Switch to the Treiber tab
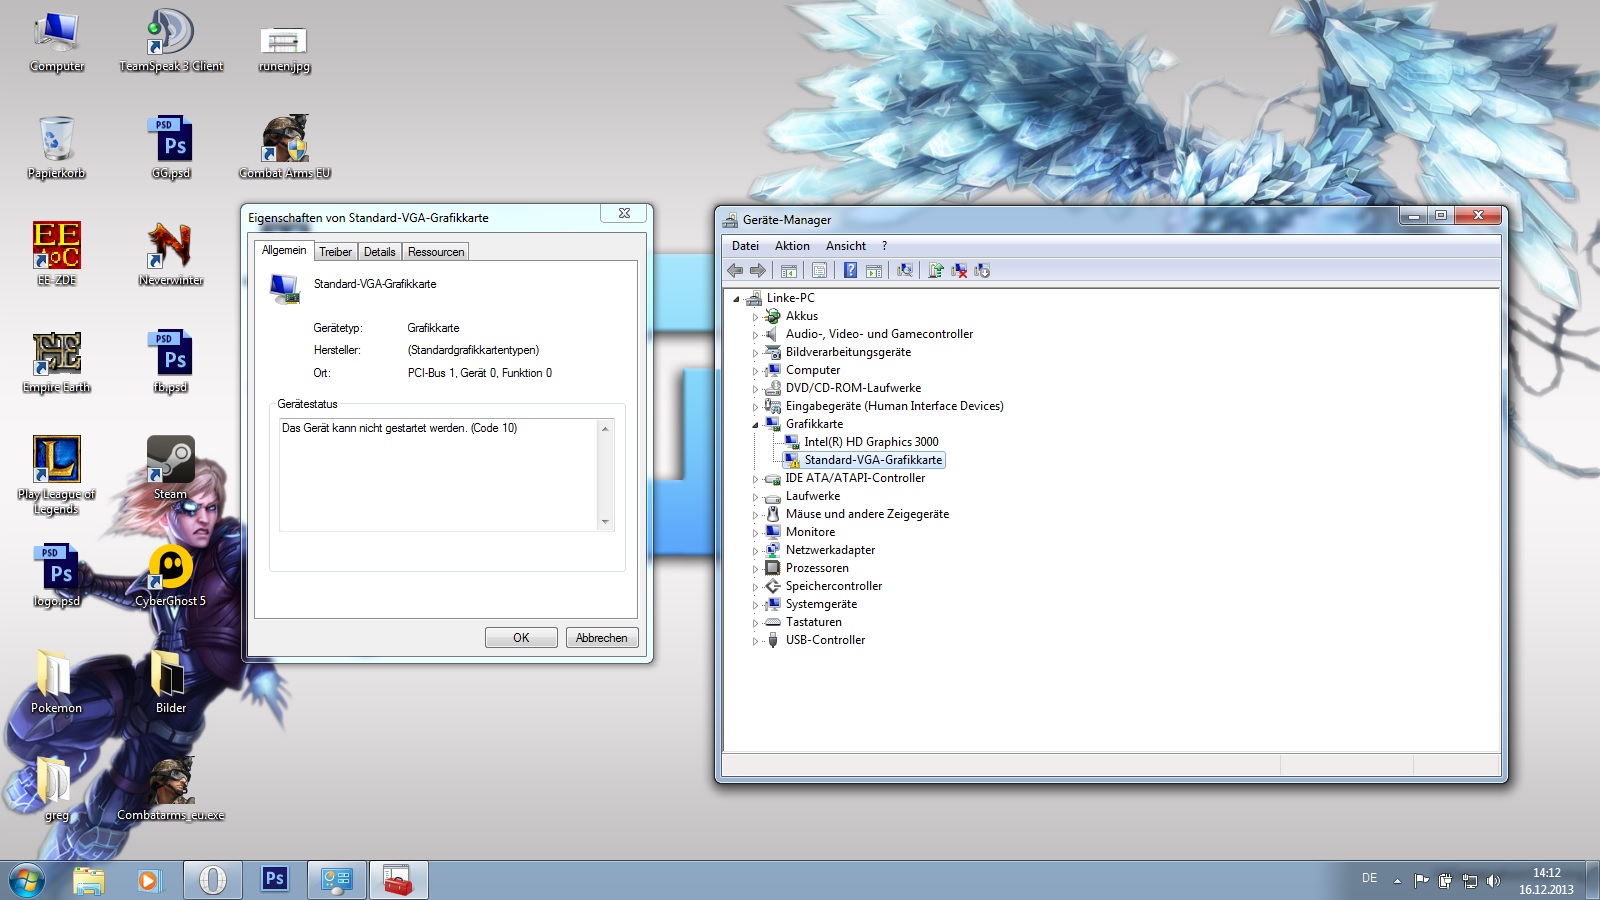1600x900 pixels. click(x=335, y=252)
